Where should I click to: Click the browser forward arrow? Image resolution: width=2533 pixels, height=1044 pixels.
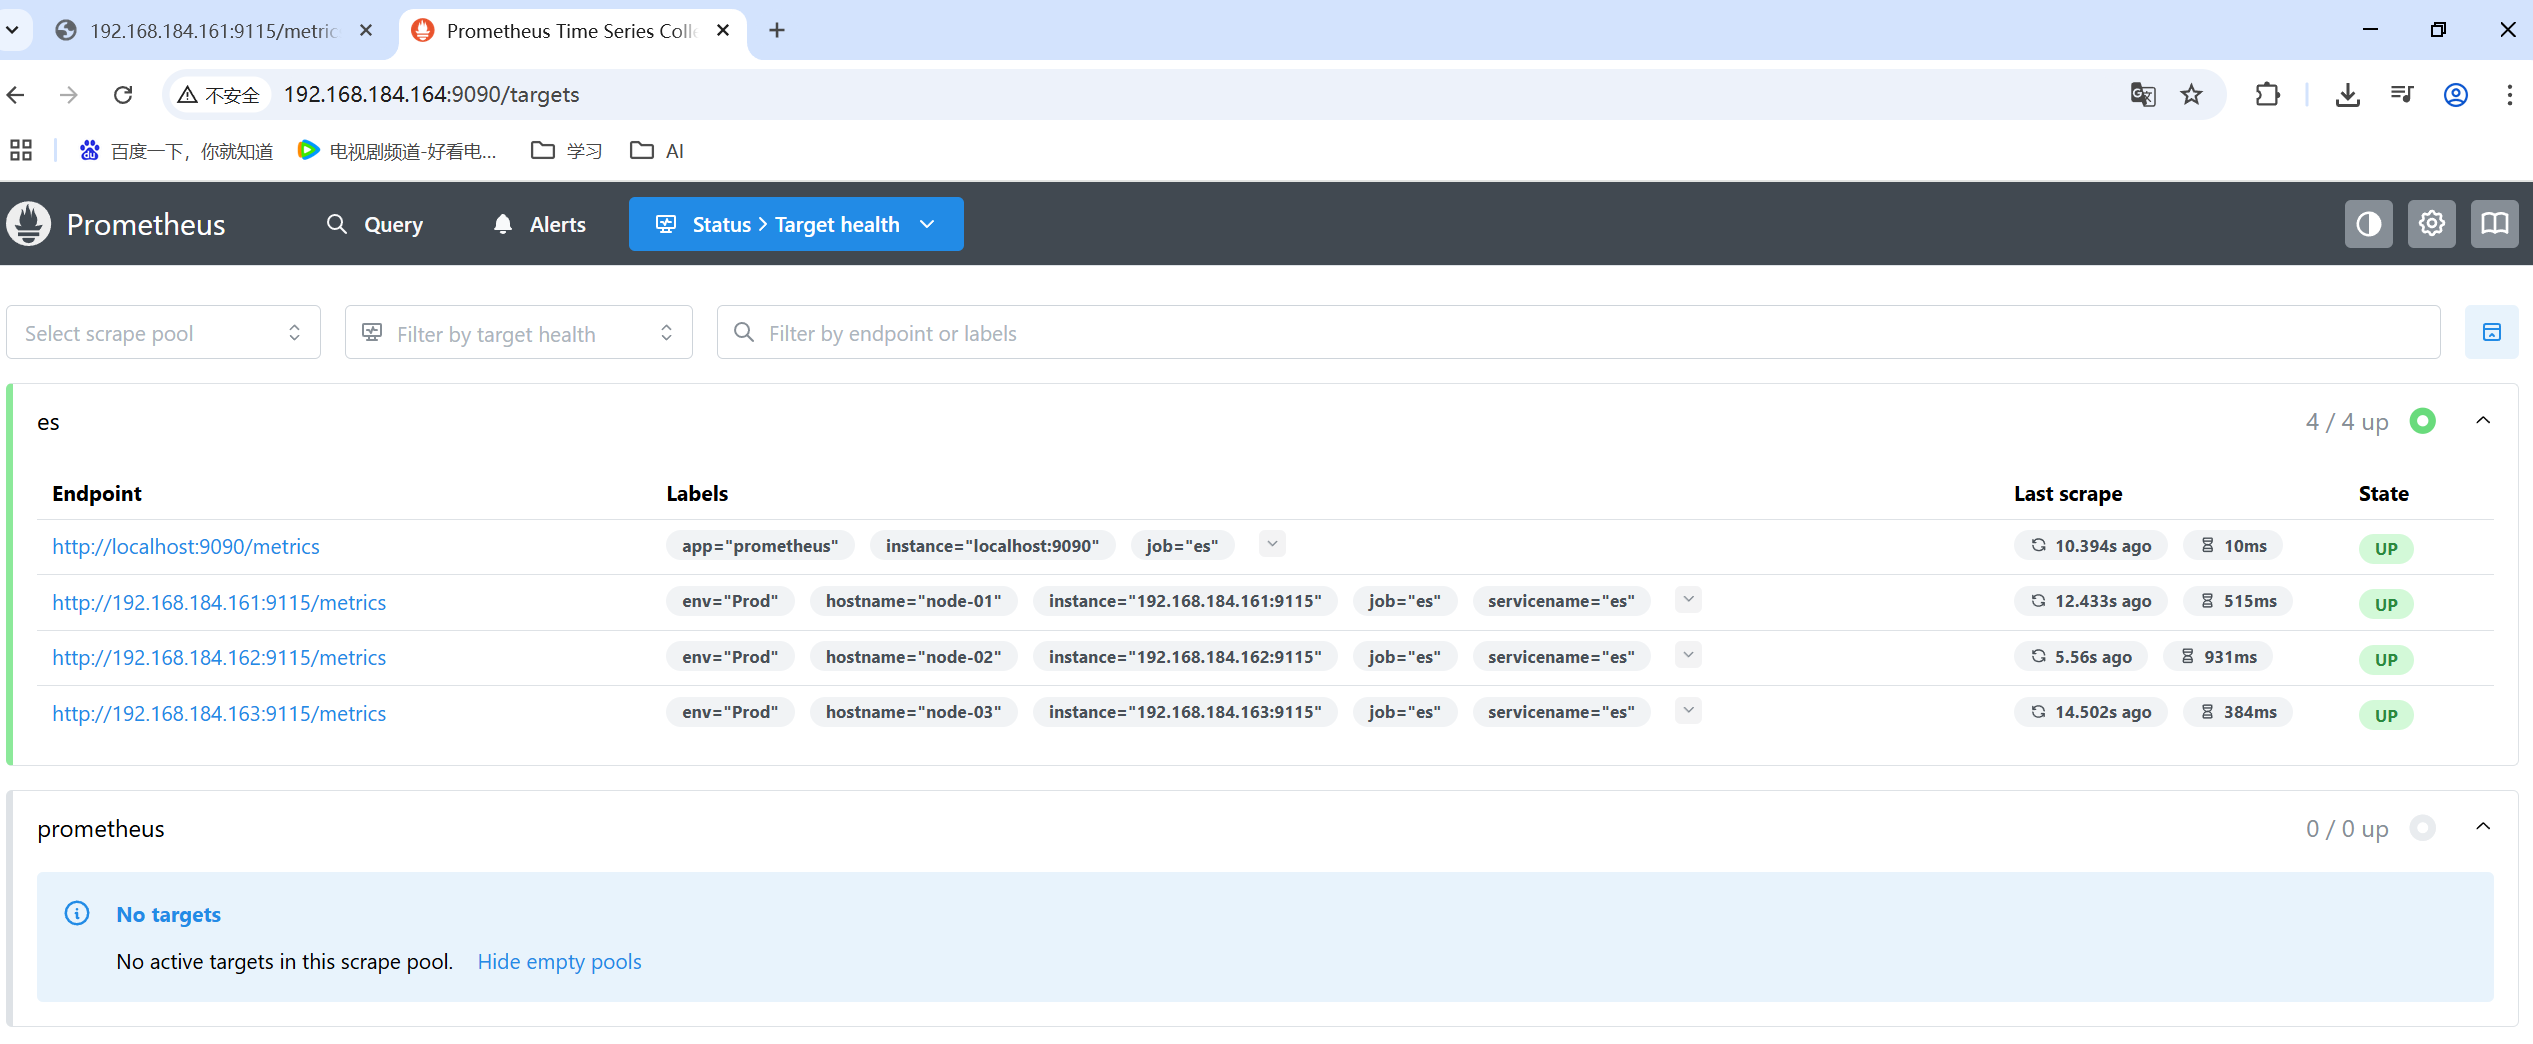[x=68, y=94]
